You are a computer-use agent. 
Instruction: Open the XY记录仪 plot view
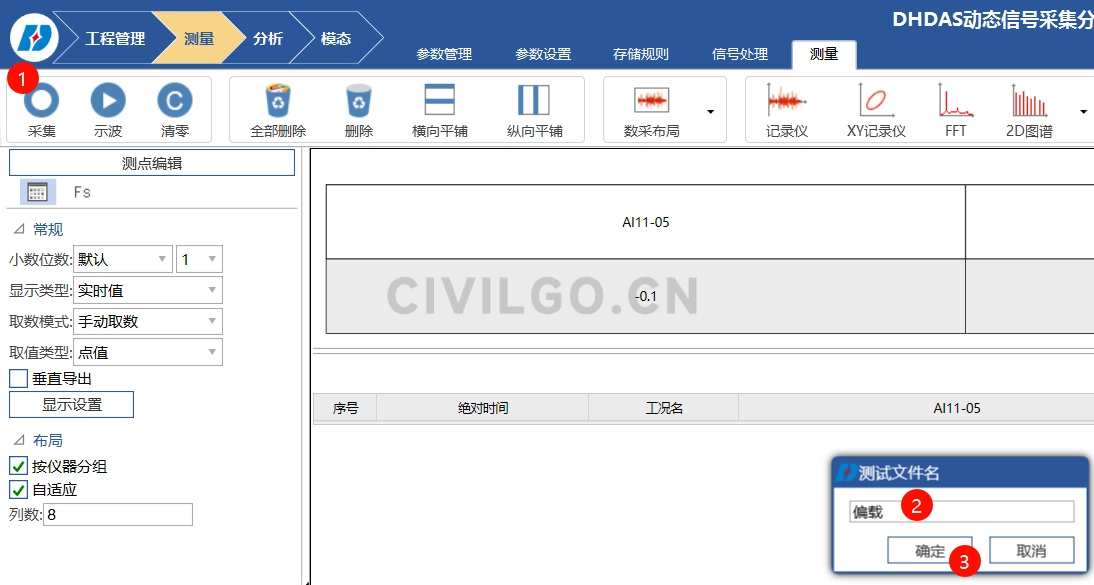875,101
